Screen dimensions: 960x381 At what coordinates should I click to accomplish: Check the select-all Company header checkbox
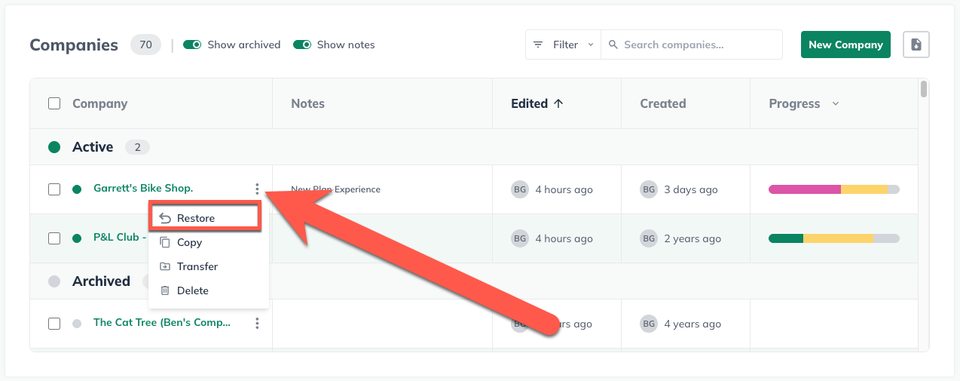(54, 104)
